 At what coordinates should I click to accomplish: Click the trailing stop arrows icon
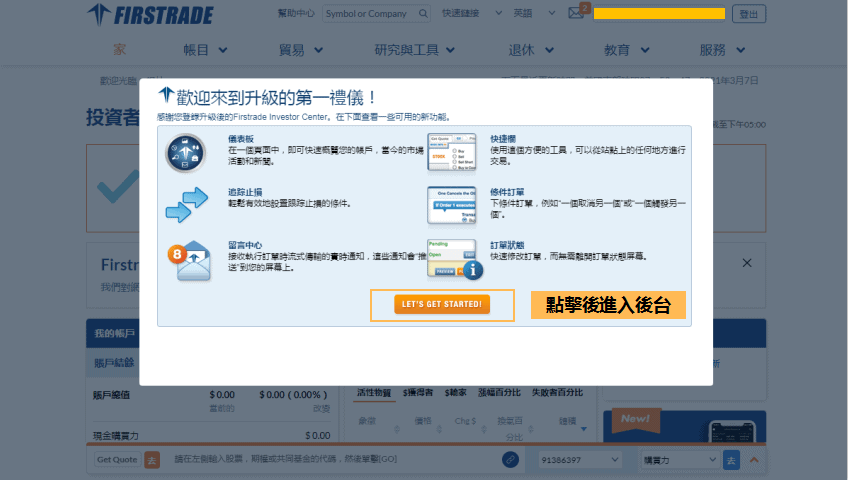187,205
